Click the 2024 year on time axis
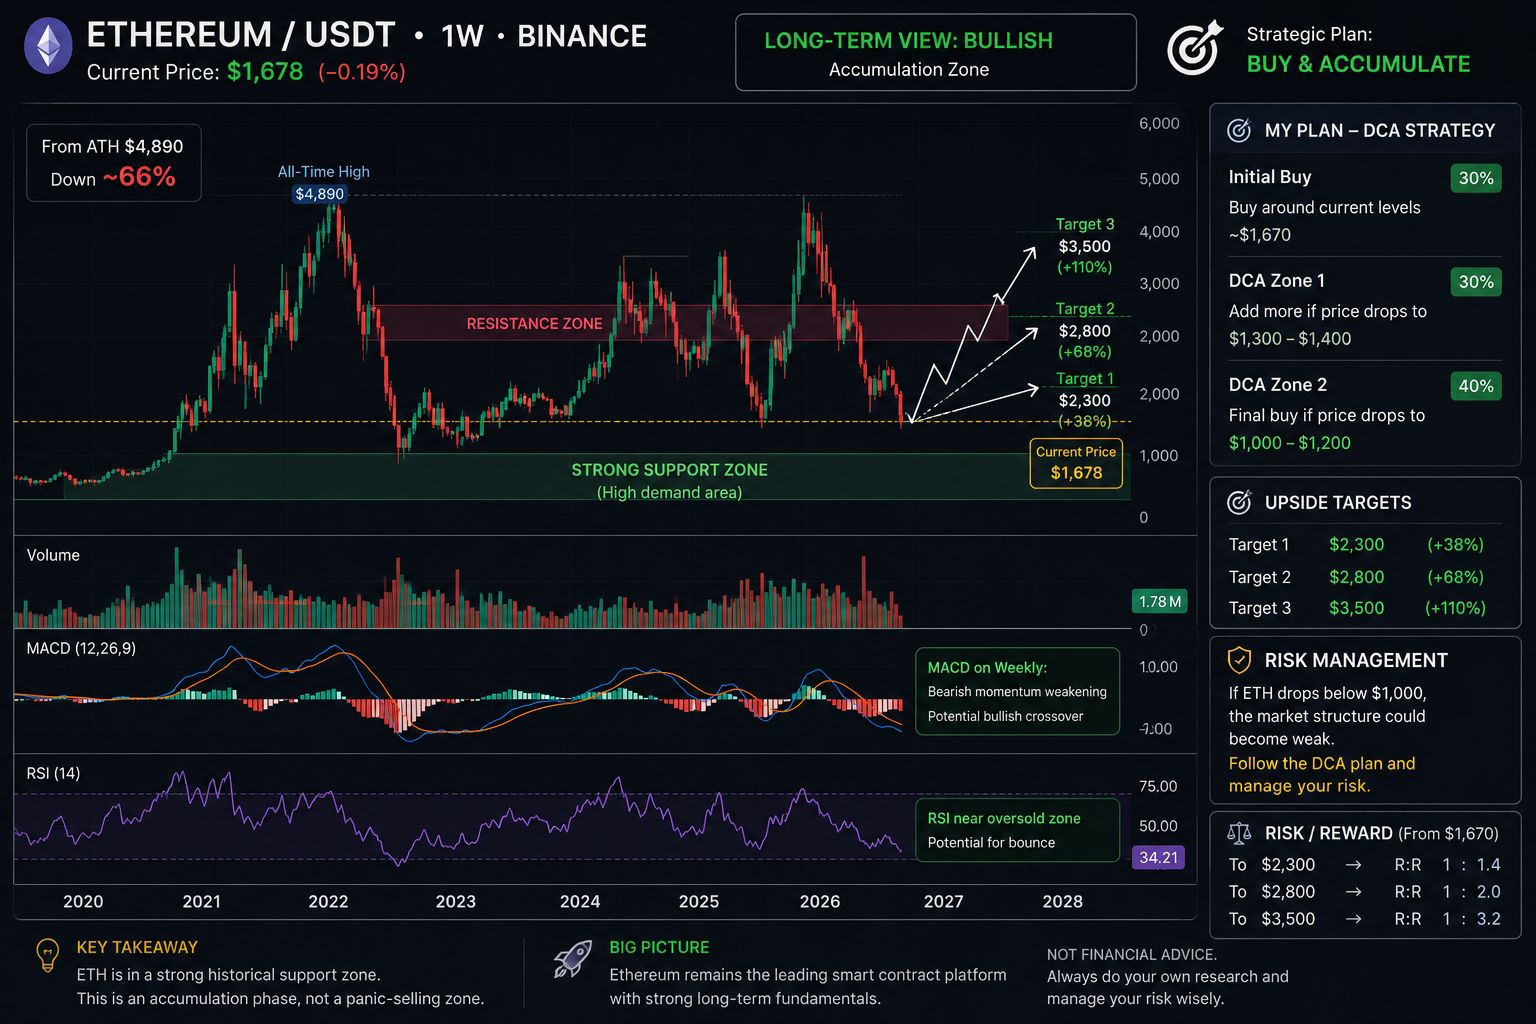This screenshot has width=1536, height=1024. [x=580, y=901]
